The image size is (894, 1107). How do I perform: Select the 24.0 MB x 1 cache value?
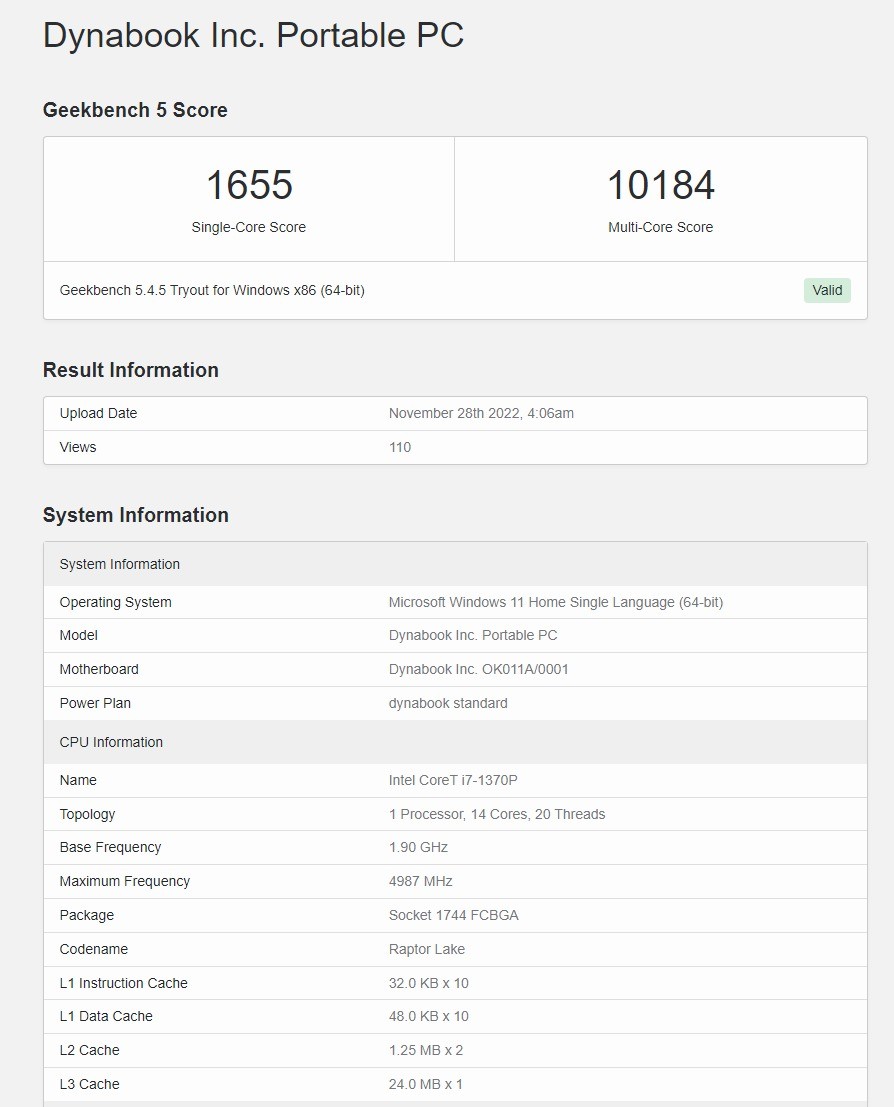click(x=426, y=1084)
